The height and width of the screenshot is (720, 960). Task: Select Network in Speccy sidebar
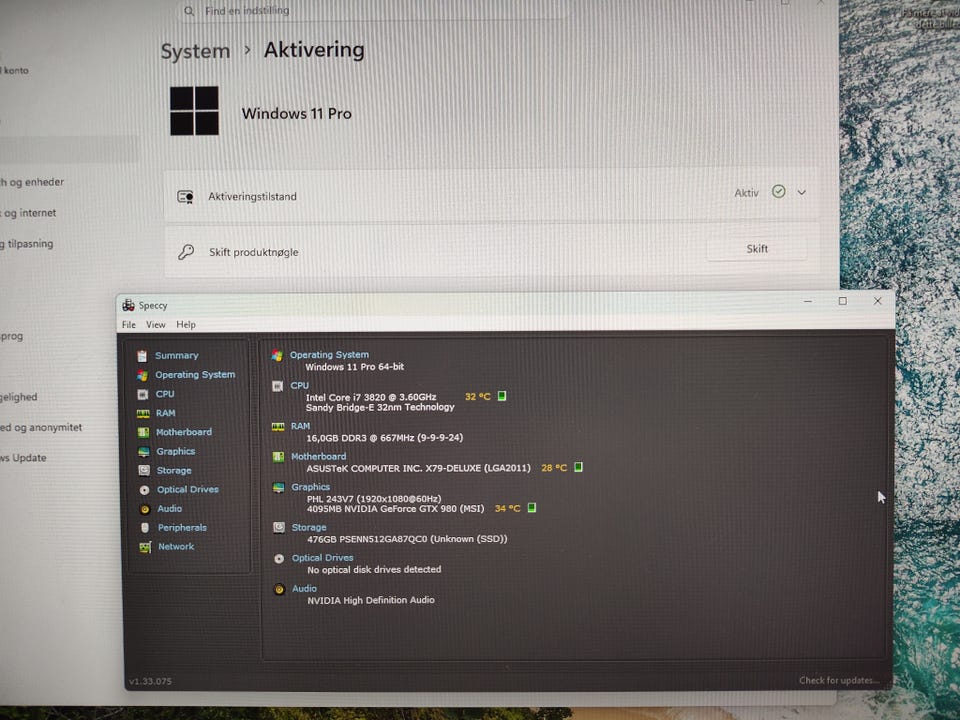pyautogui.click(x=176, y=546)
